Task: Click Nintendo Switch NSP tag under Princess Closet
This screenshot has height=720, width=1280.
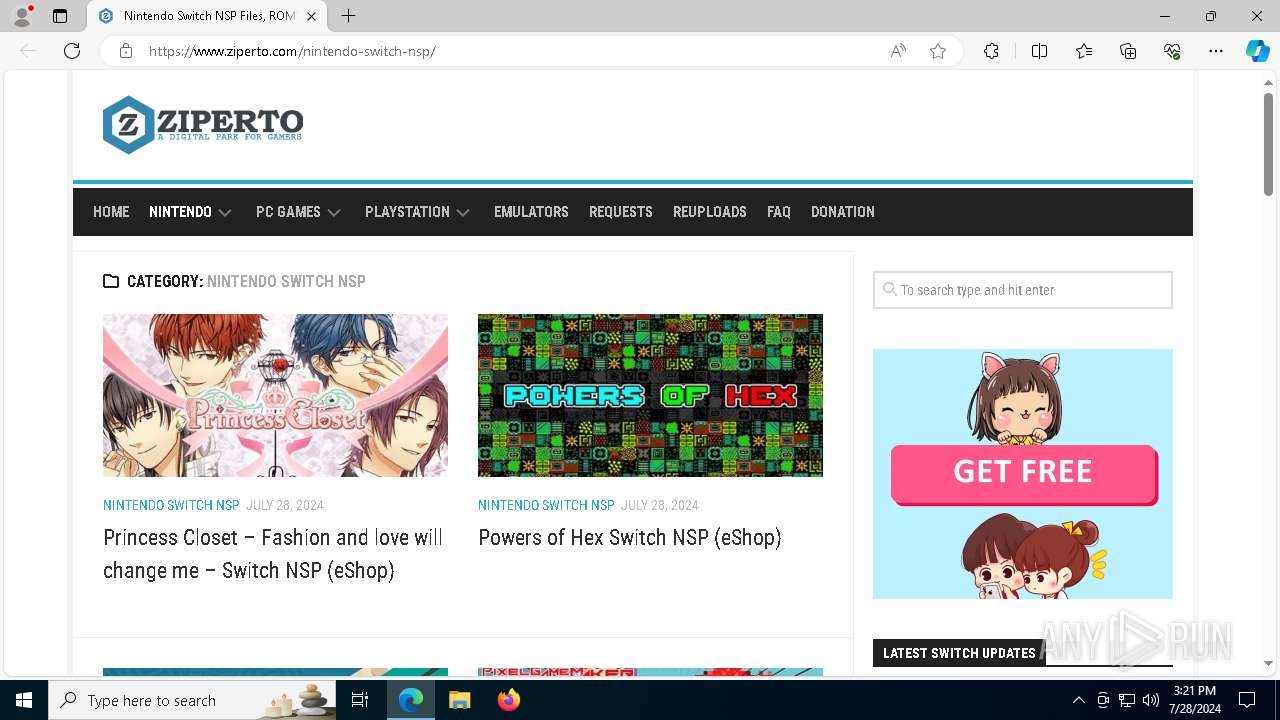Action: (x=171, y=505)
